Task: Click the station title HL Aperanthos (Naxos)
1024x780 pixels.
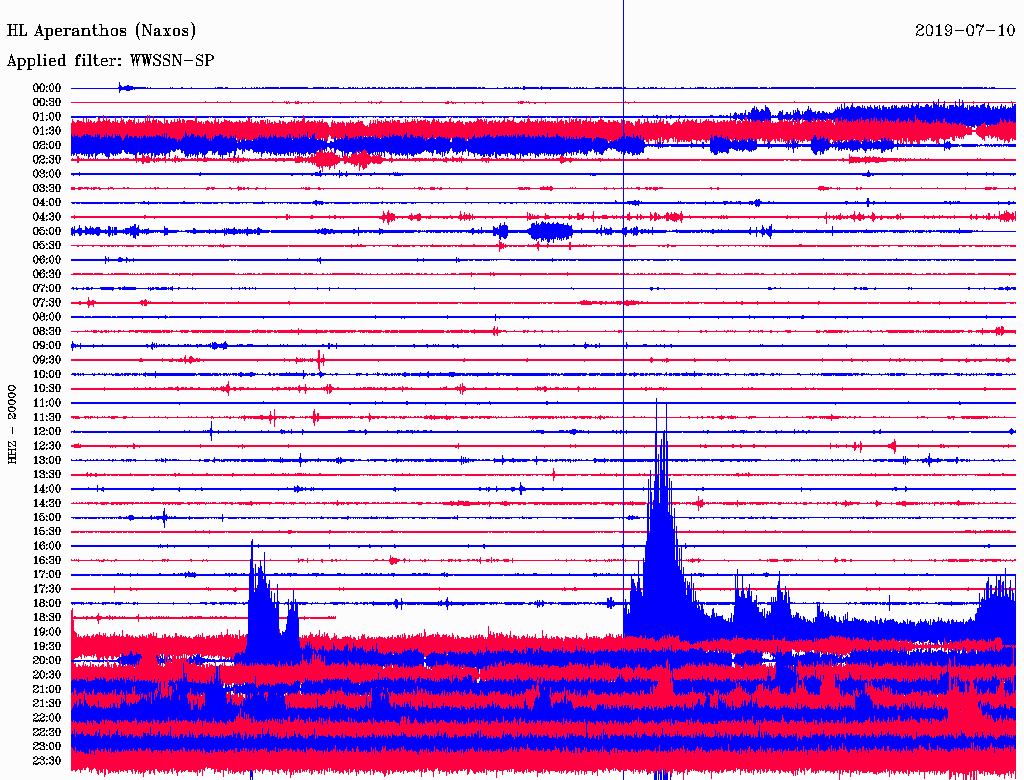Action: click(101, 30)
